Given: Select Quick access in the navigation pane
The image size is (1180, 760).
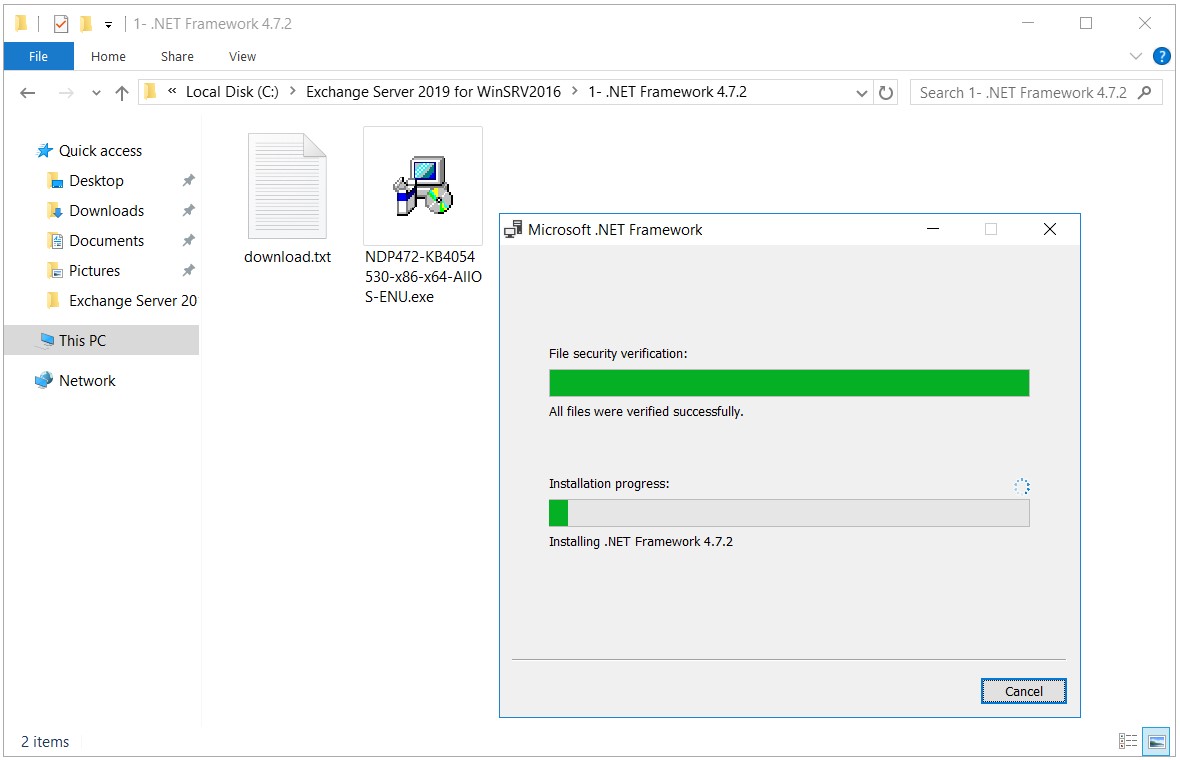Looking at the screenshot, I should 101,150.
